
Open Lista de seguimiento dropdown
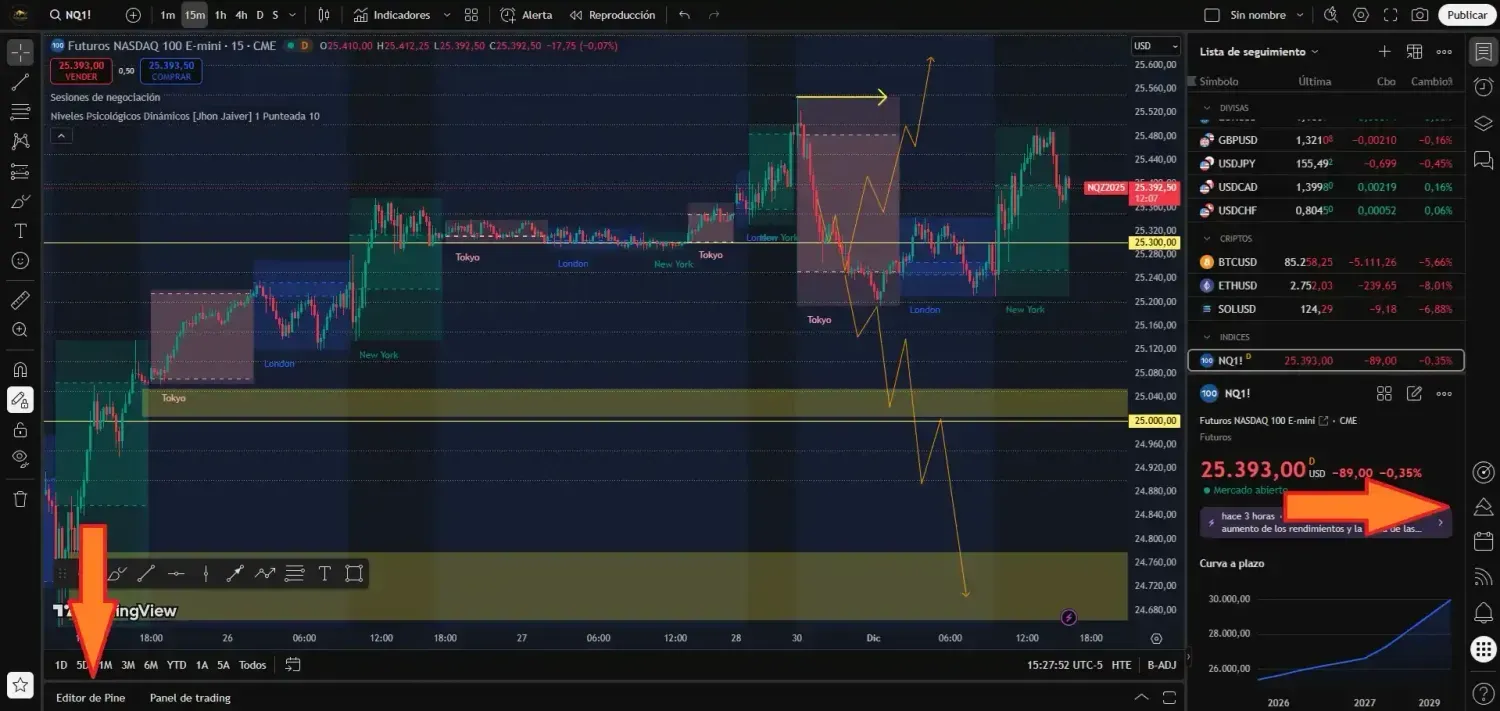(1258, 52)
